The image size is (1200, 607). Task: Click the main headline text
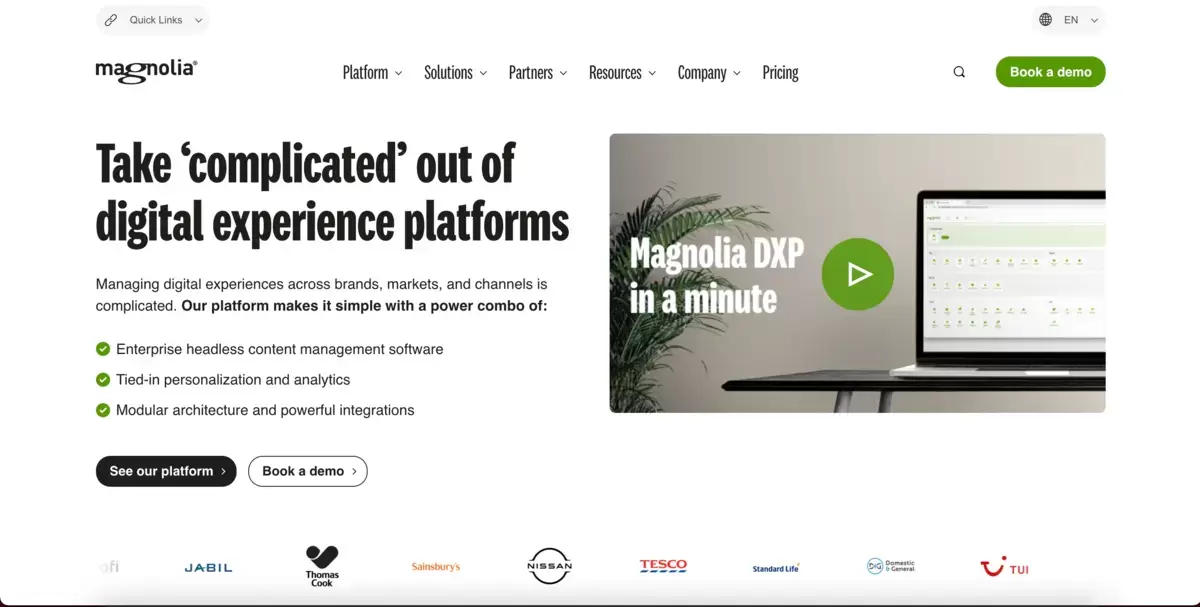click(x=332, y=193)
